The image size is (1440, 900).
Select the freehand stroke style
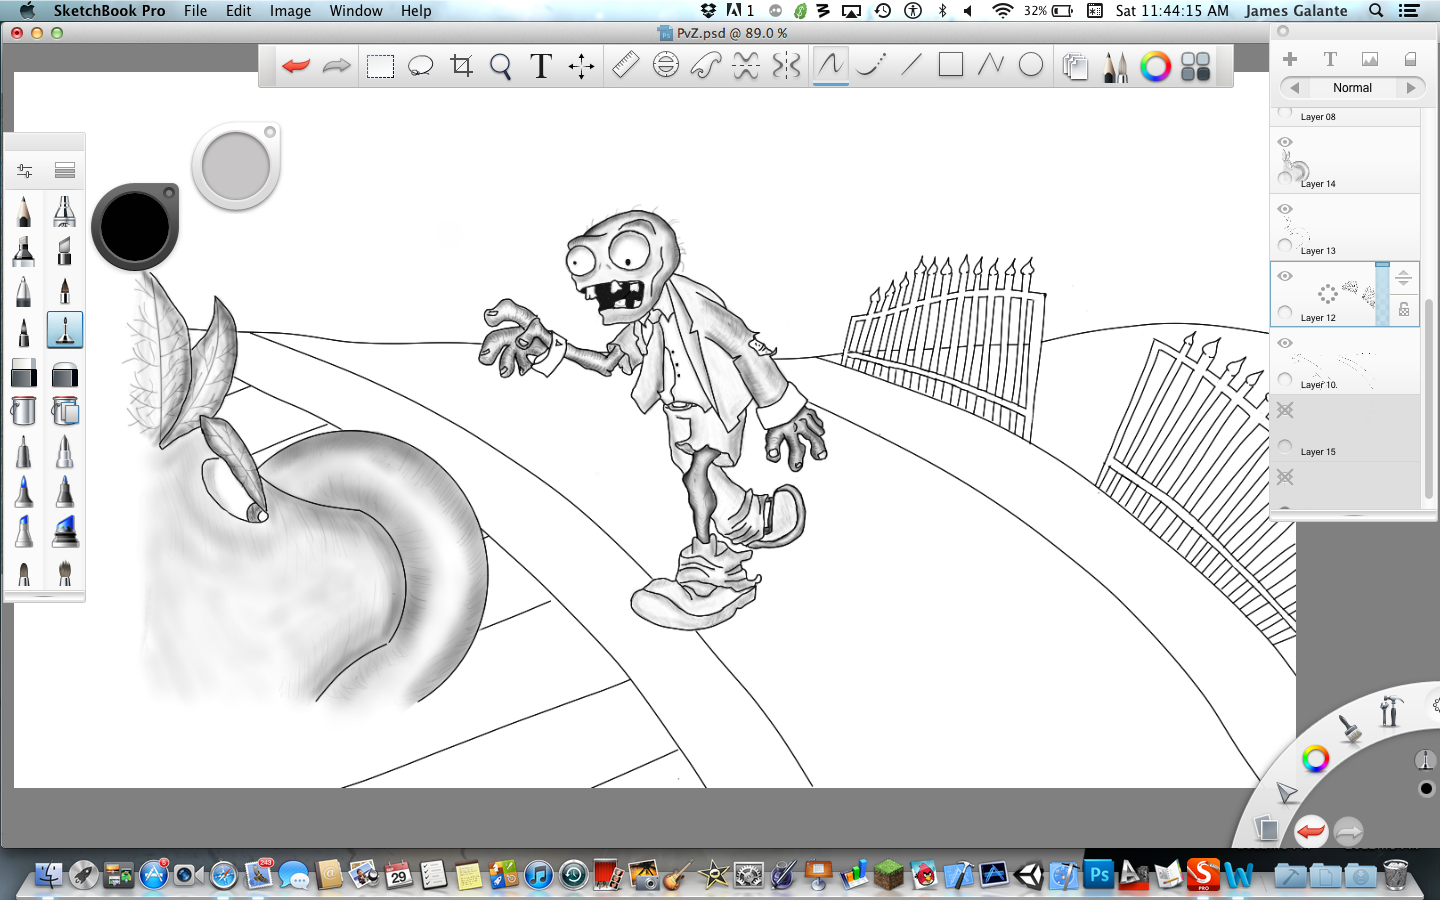point(830,66)
